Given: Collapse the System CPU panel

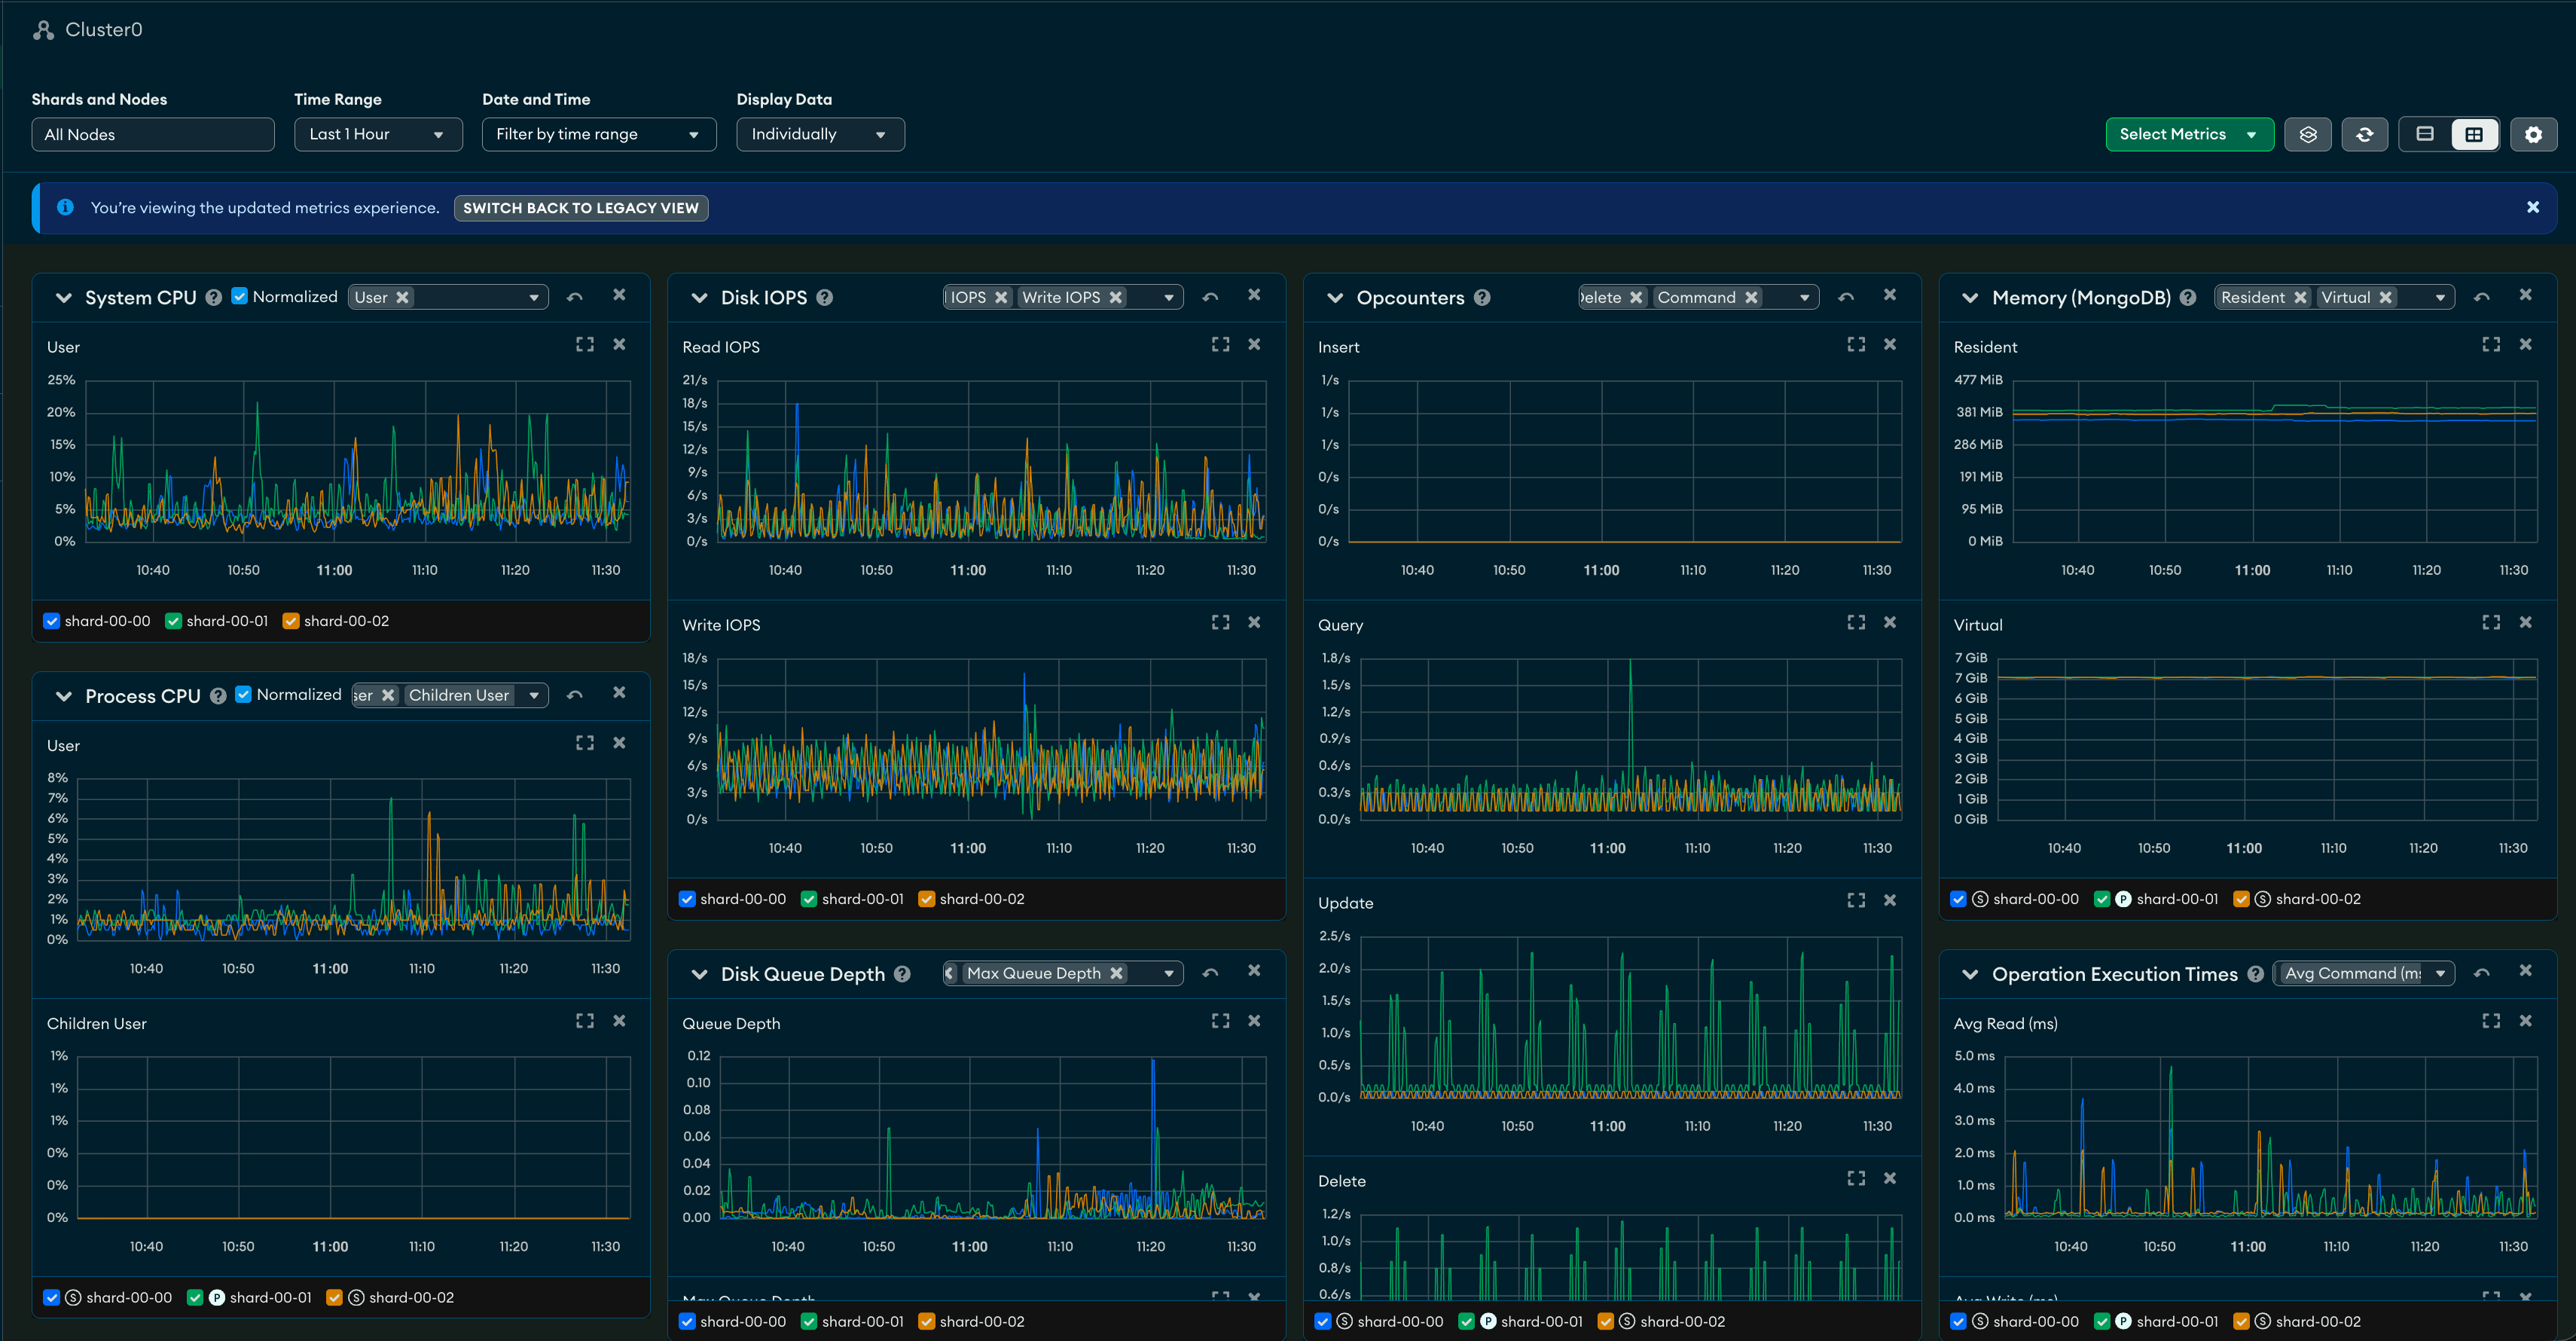Looking at the screenshot, I should [x=64, y=298].
